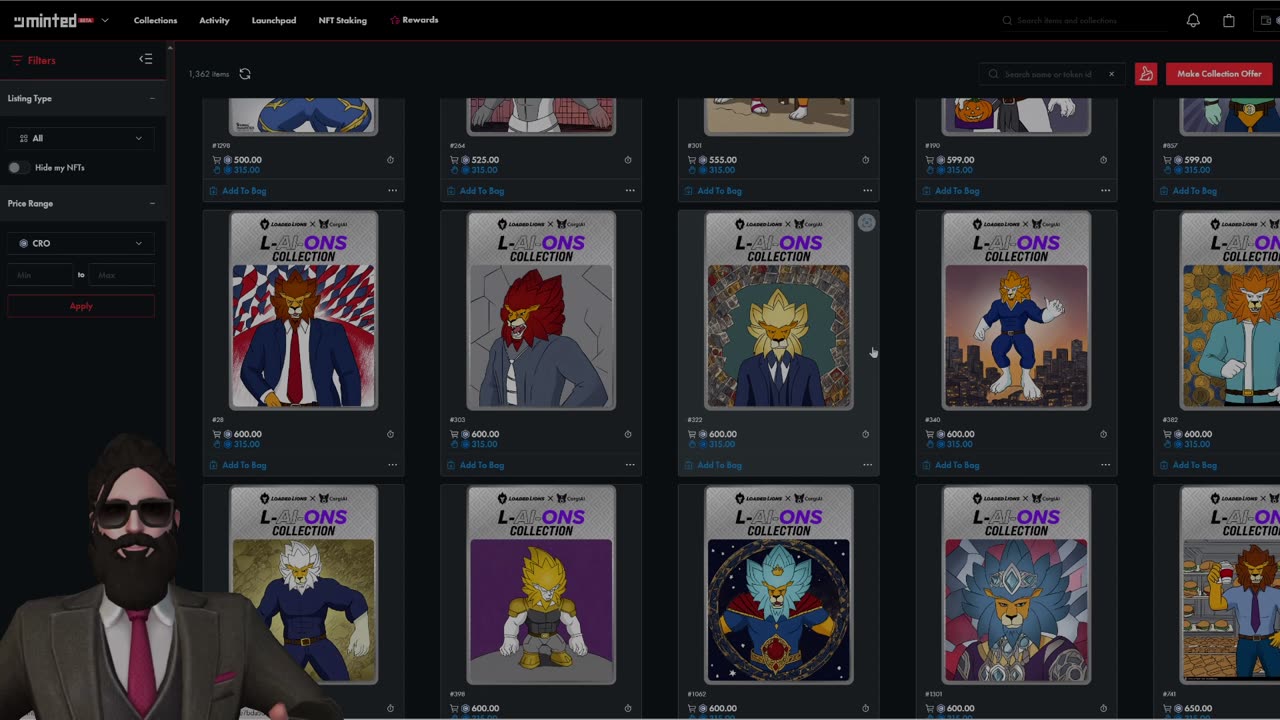Collapse Listing Type section
The image size is (1280, 720).
click(152, 98)
